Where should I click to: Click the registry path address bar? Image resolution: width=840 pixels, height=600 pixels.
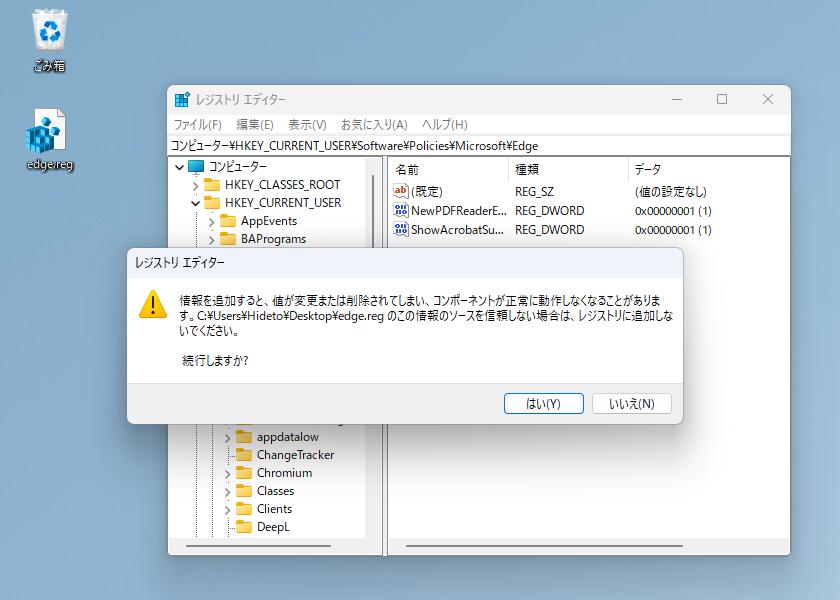click(479, 146)
